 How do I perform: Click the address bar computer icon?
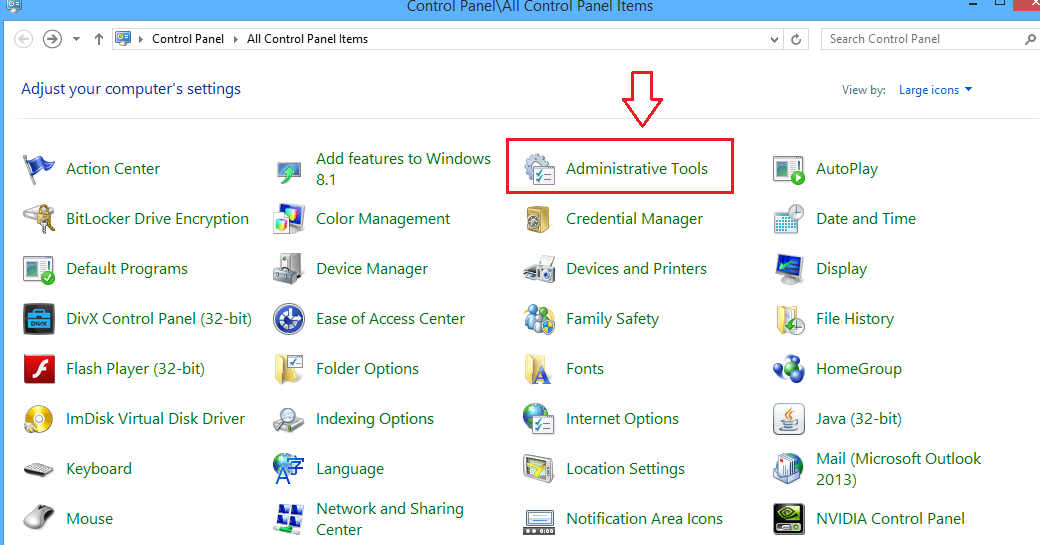pyautogui.click(x=123, y=38)
